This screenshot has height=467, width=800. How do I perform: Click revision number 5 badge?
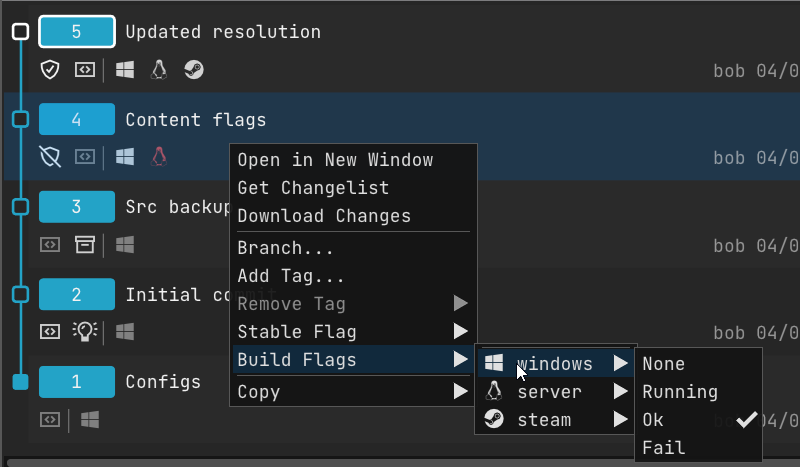click(77, 32)
